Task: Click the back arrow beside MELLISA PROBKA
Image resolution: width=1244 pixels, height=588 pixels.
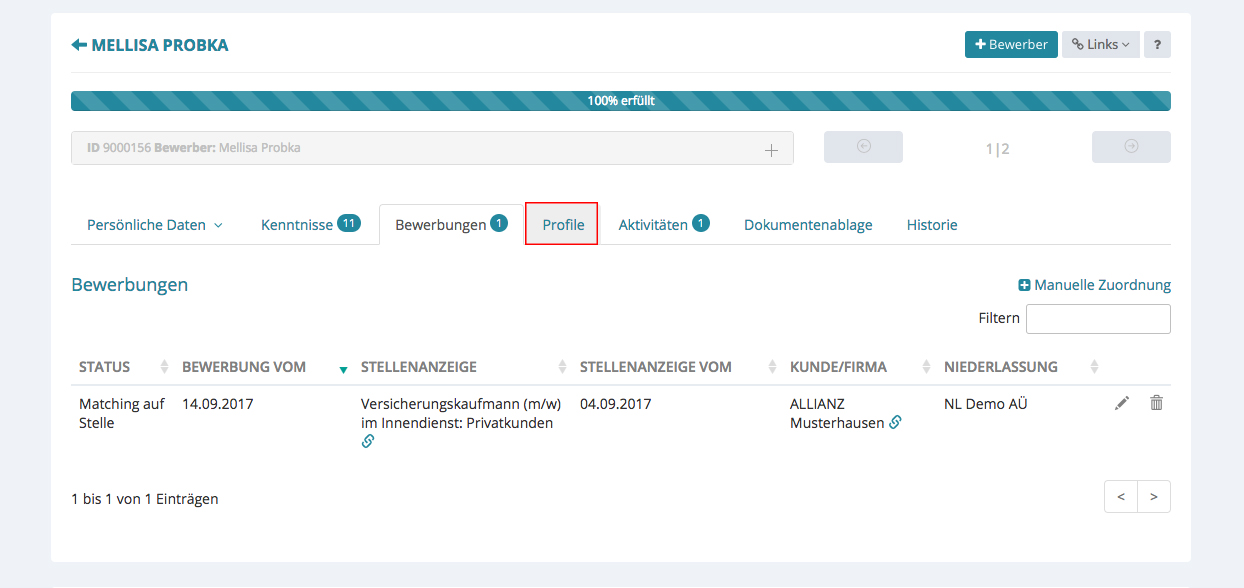Action: [79, 45]
